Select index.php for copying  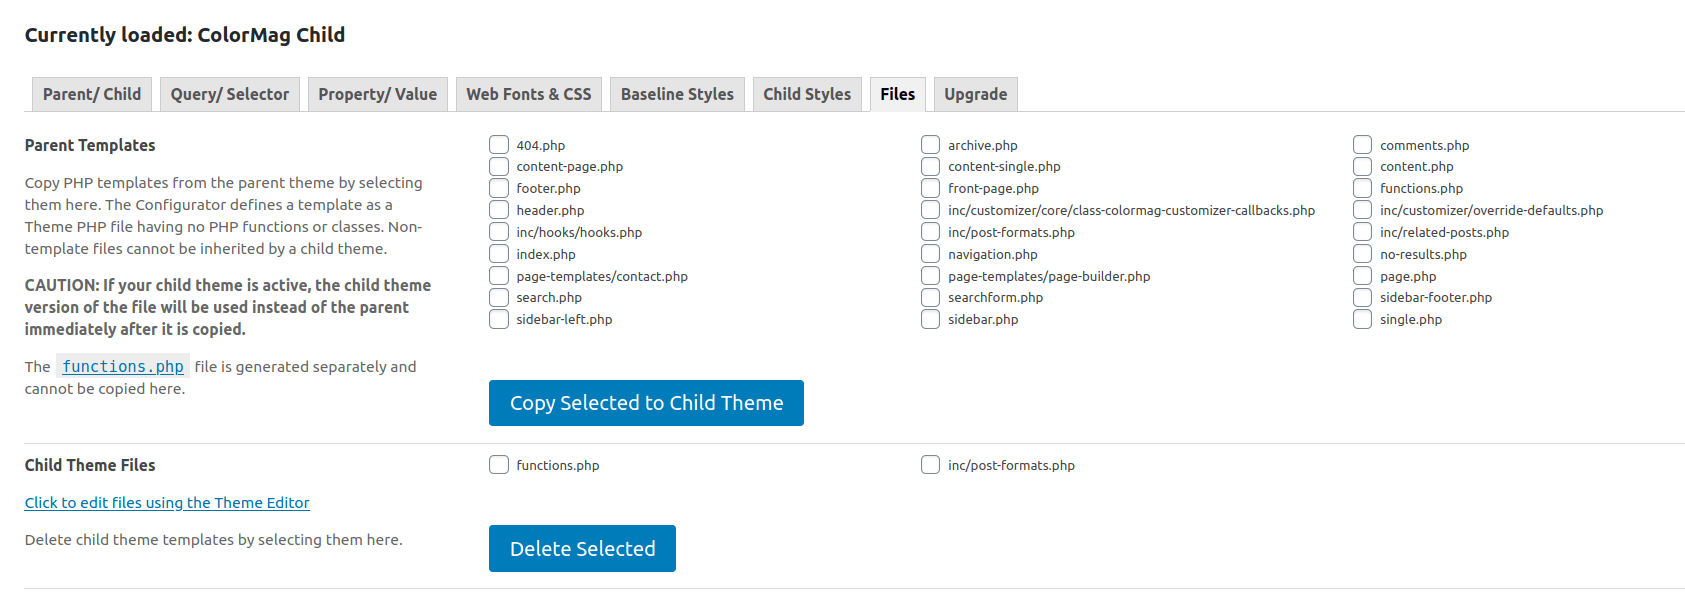499,253
